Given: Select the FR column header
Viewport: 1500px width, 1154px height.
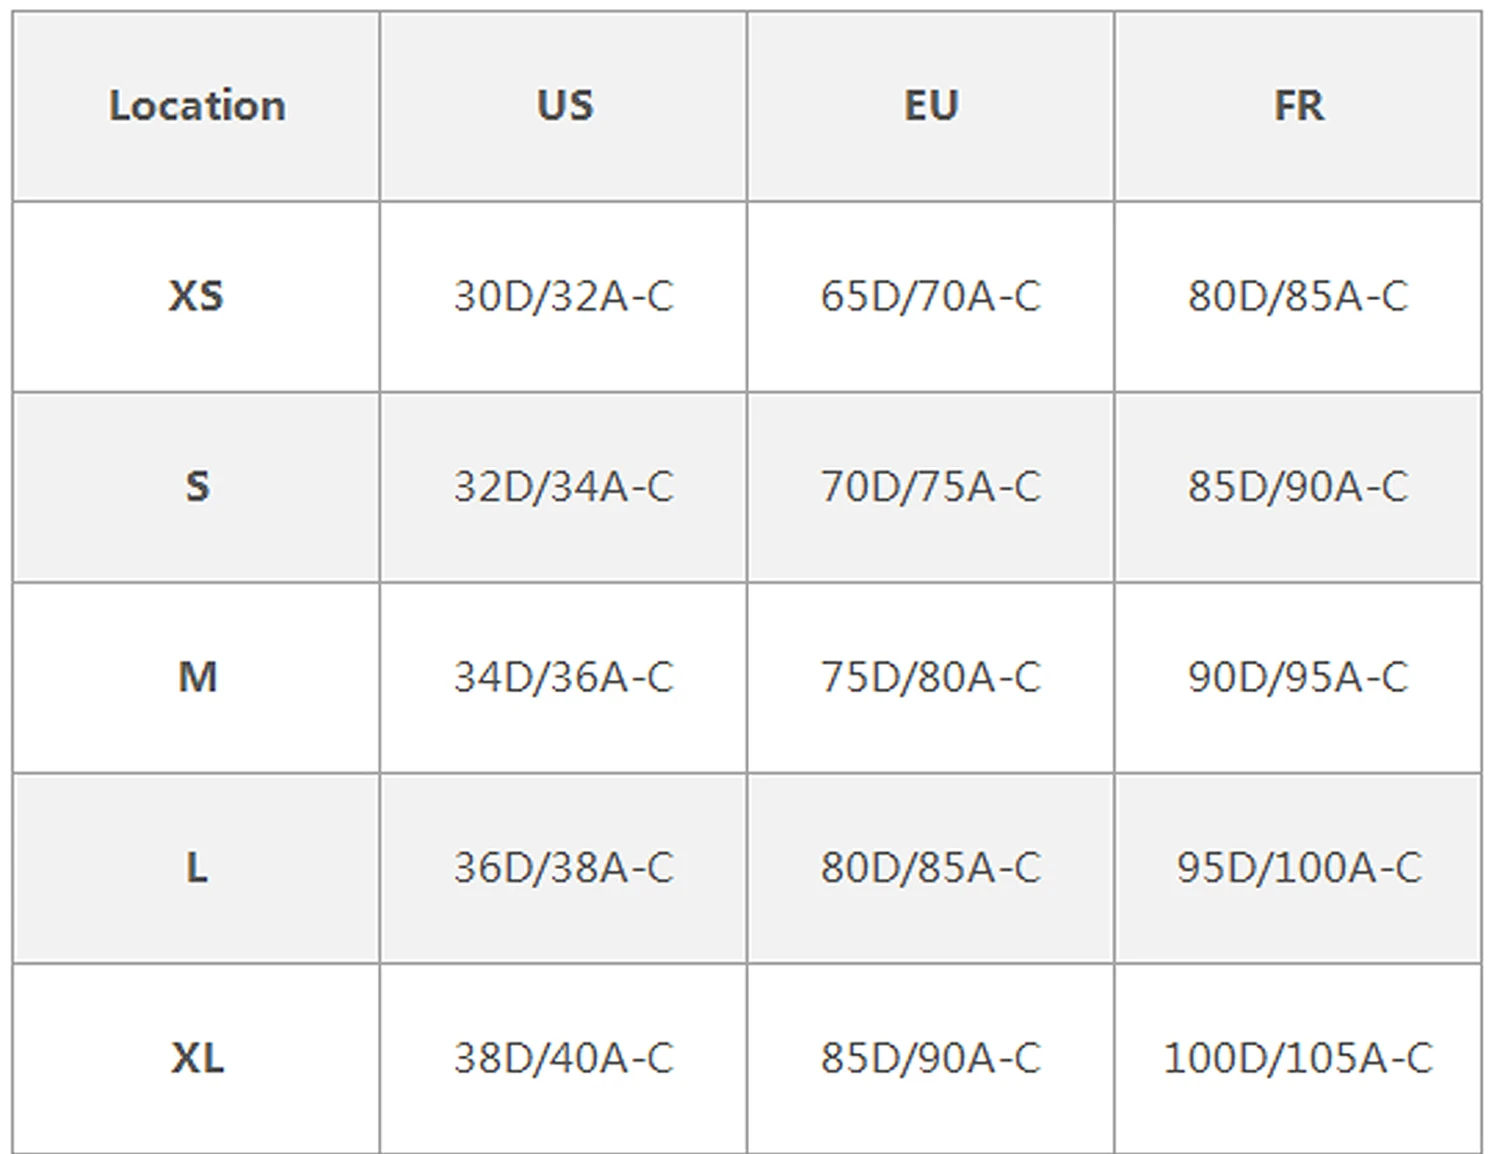Looking at the screenshot, I should (x=1298, y=106).
